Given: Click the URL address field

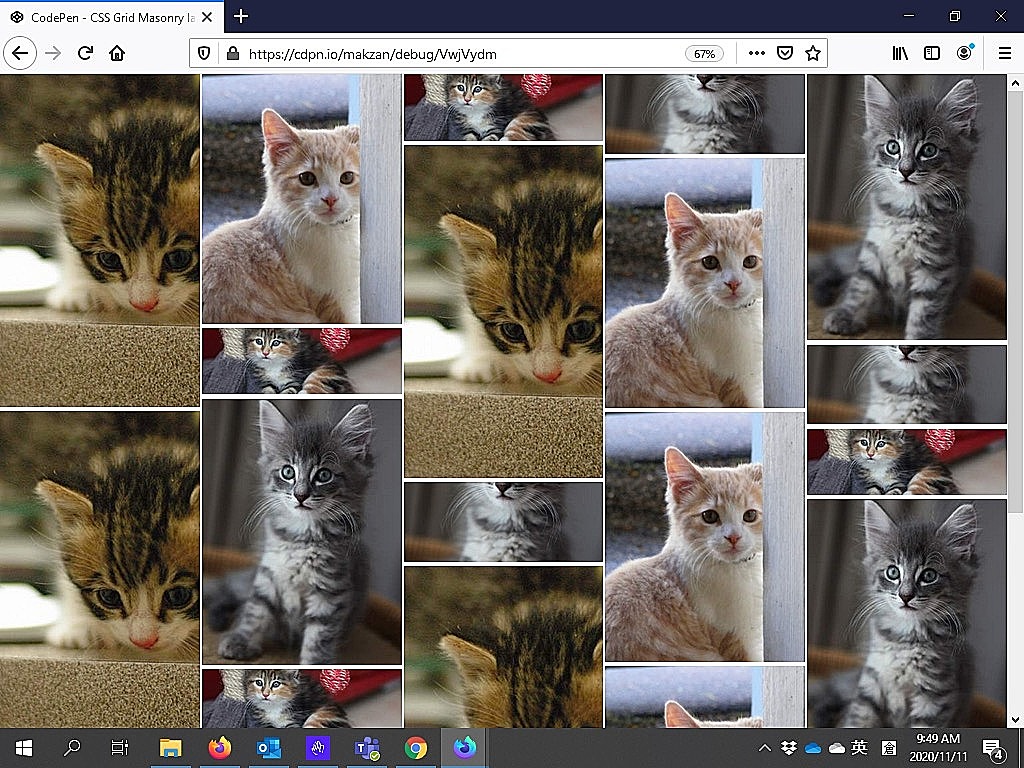Looking at the screenshot, I should 450,54.
